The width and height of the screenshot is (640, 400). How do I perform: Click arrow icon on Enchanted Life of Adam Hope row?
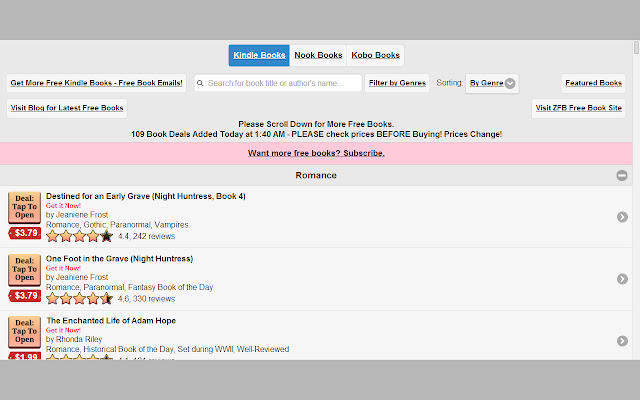[x=622, y=341]
